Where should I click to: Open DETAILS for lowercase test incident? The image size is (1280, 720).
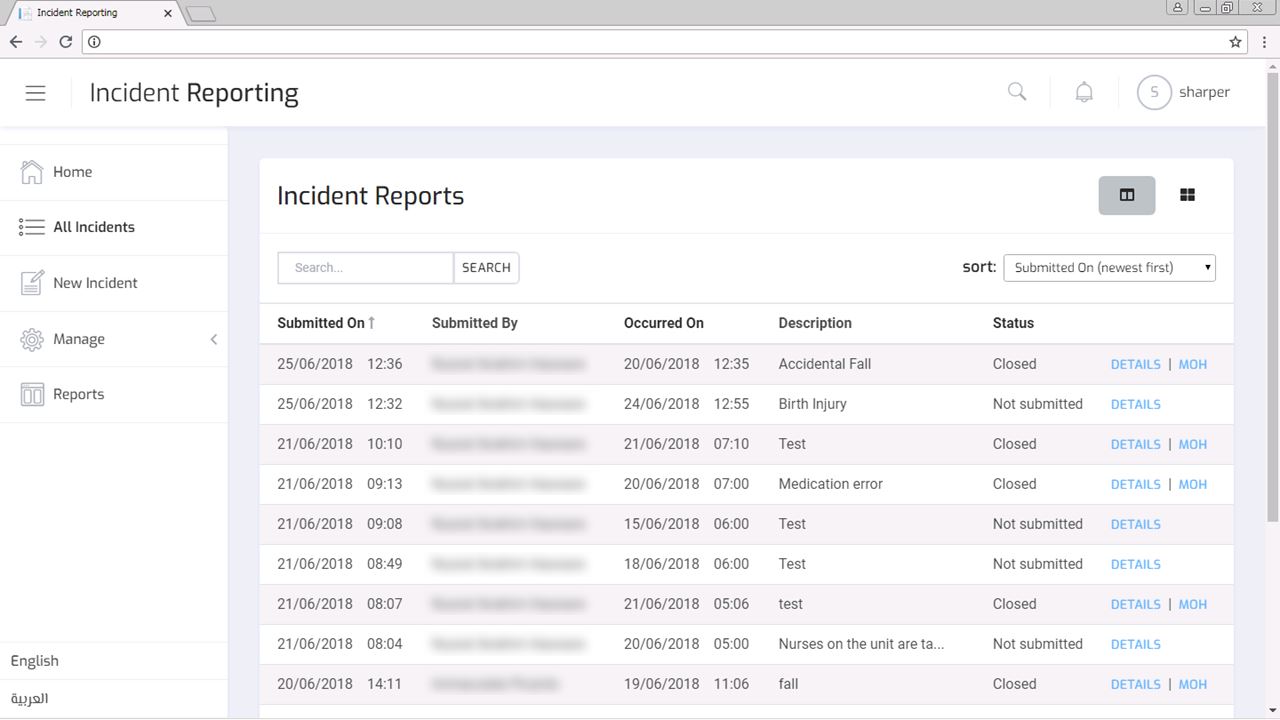[1136, 604]
